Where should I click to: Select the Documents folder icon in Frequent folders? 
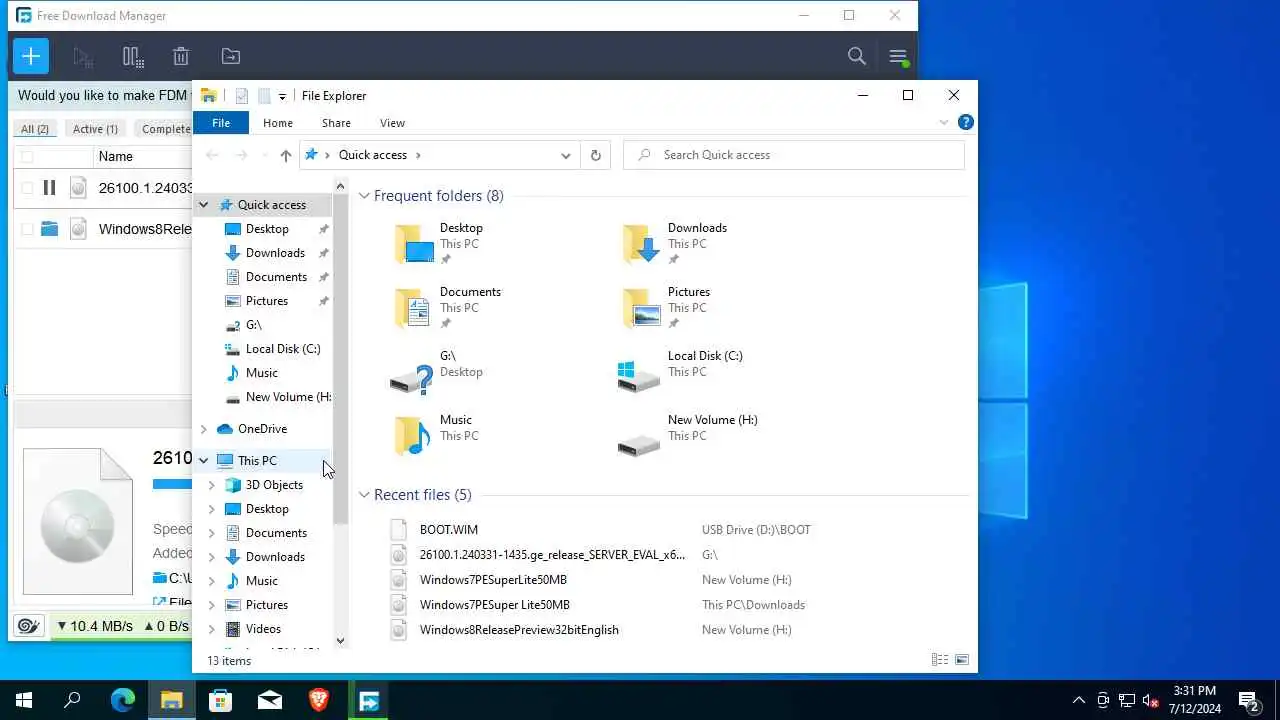point(413,308)
